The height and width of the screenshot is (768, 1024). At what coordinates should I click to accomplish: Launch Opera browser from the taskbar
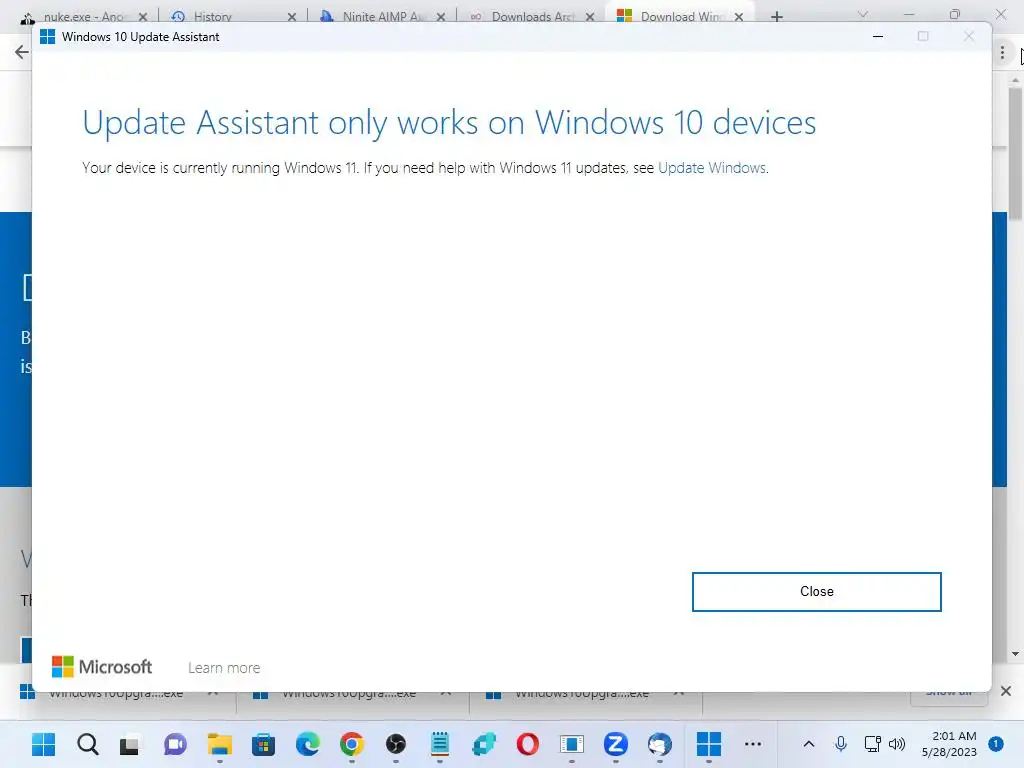pos(528,744)
